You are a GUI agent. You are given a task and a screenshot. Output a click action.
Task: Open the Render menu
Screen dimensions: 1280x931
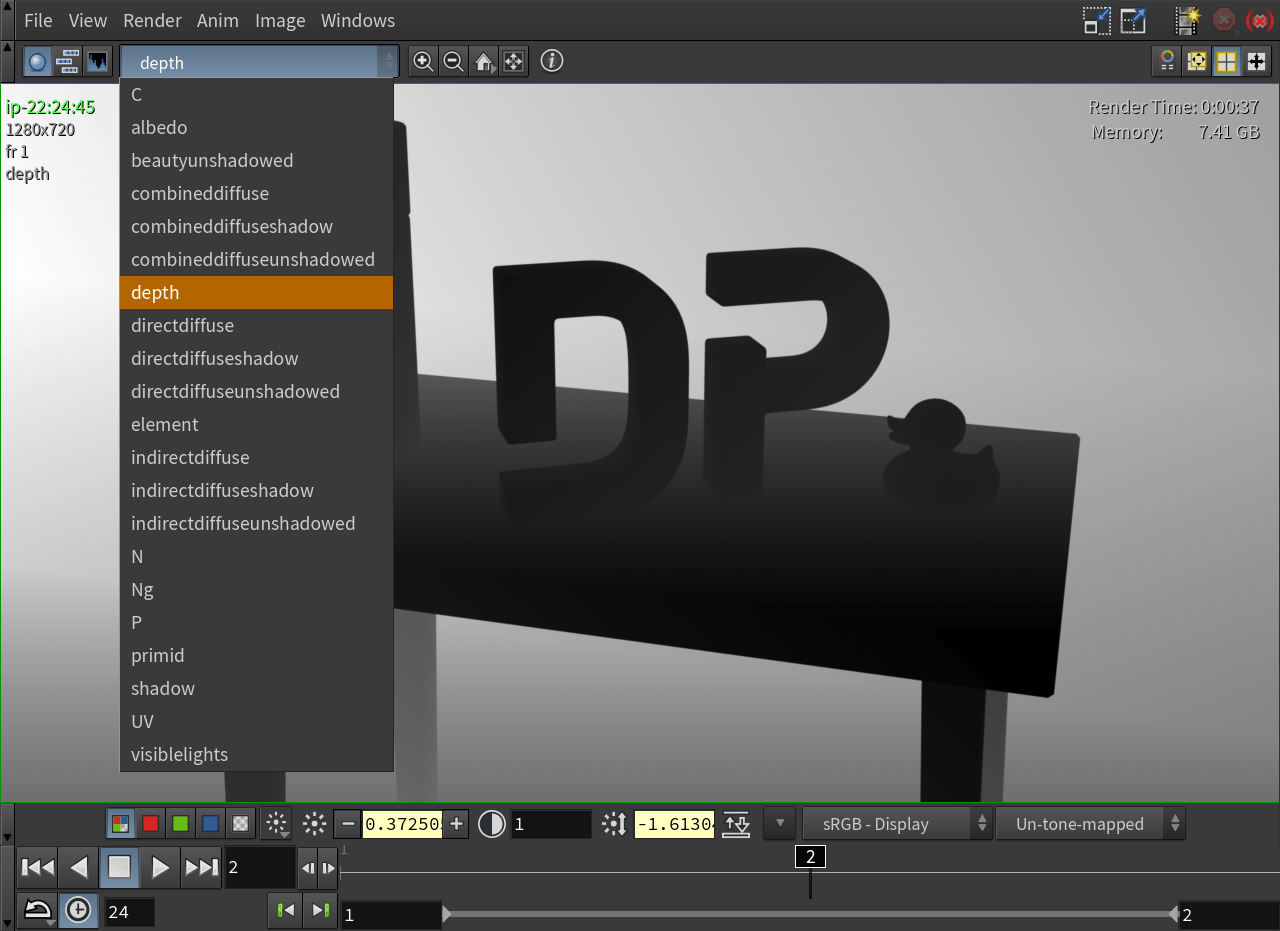pyautogui.click(x=152, y=20)
